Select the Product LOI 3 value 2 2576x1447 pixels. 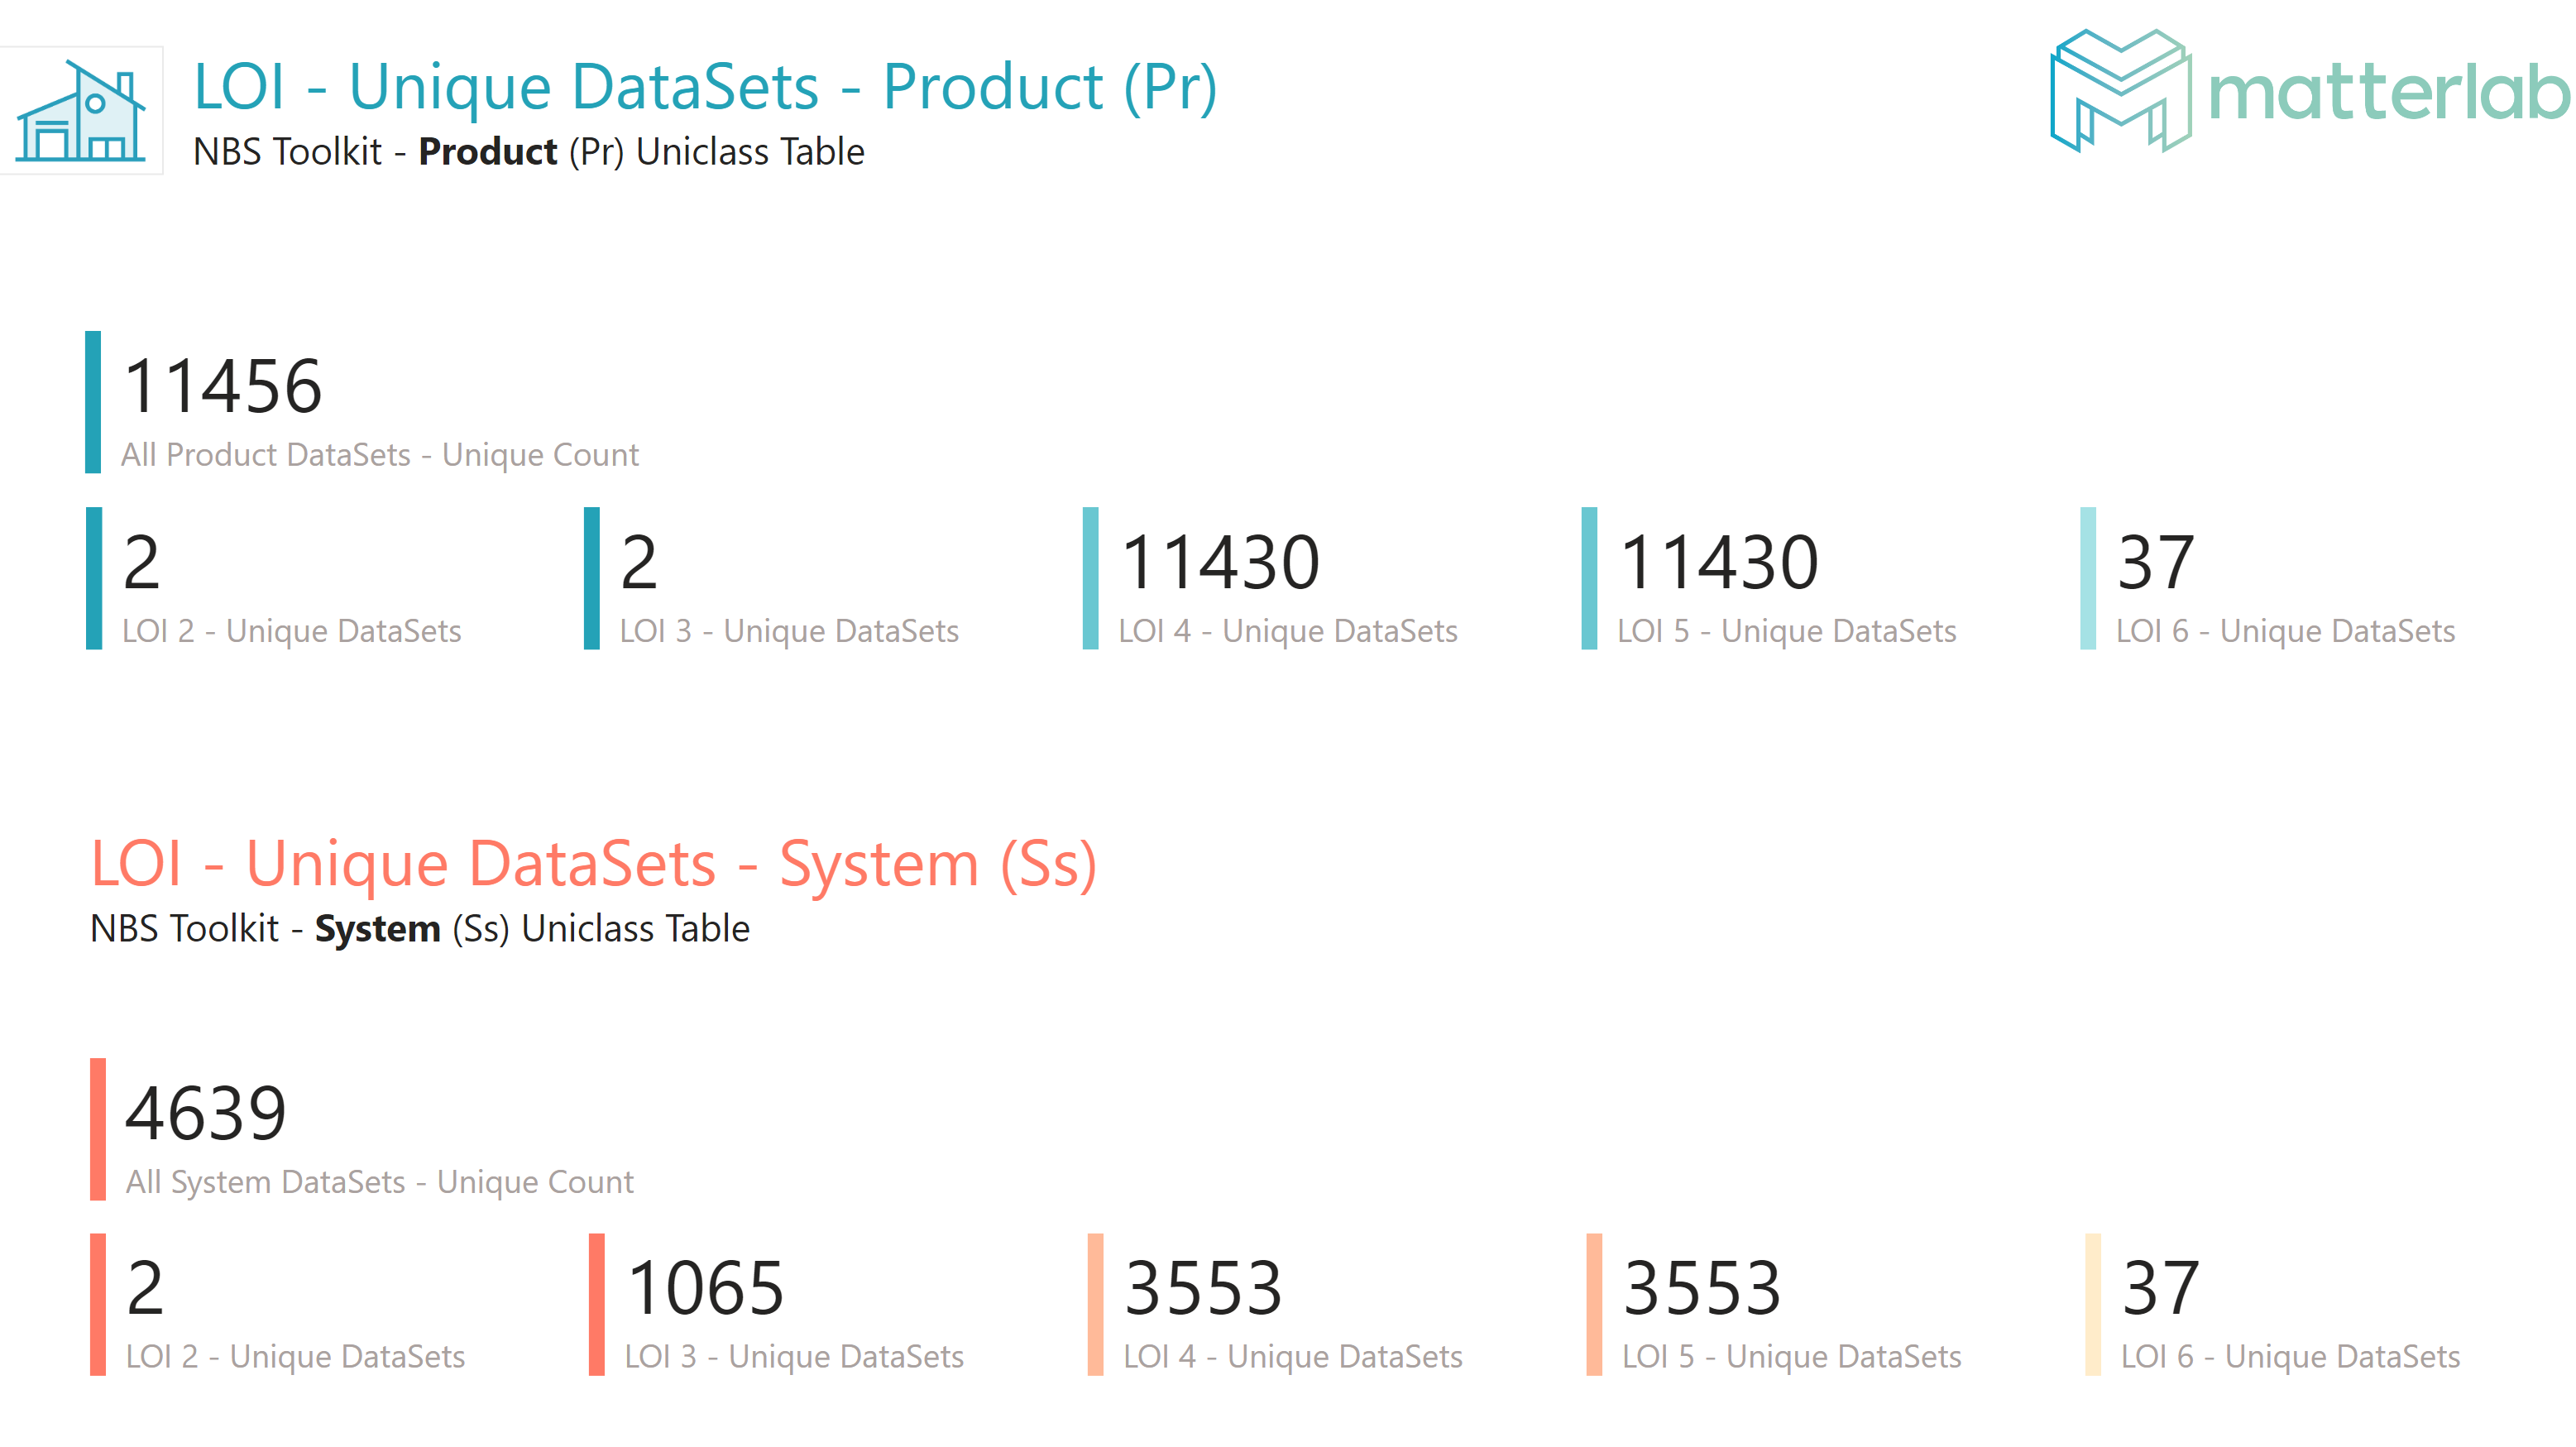(x=639, y=562)
